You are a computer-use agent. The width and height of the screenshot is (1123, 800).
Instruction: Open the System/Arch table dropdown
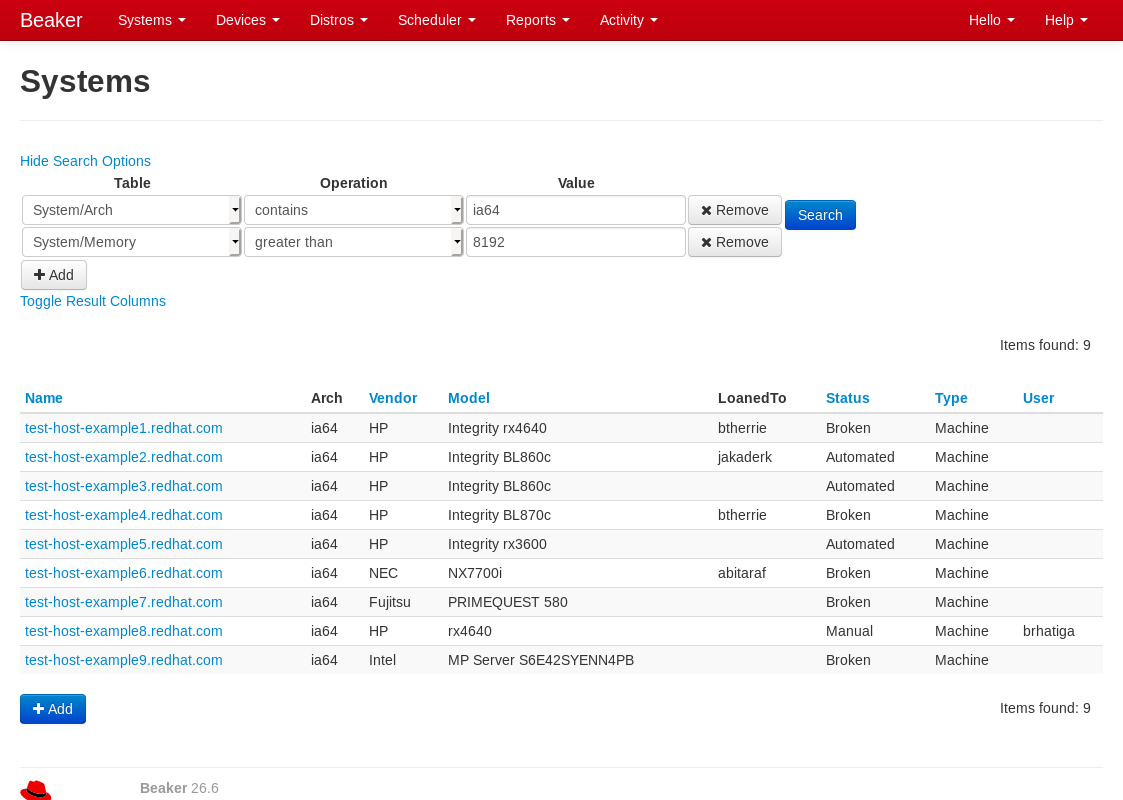pos(131,210)
